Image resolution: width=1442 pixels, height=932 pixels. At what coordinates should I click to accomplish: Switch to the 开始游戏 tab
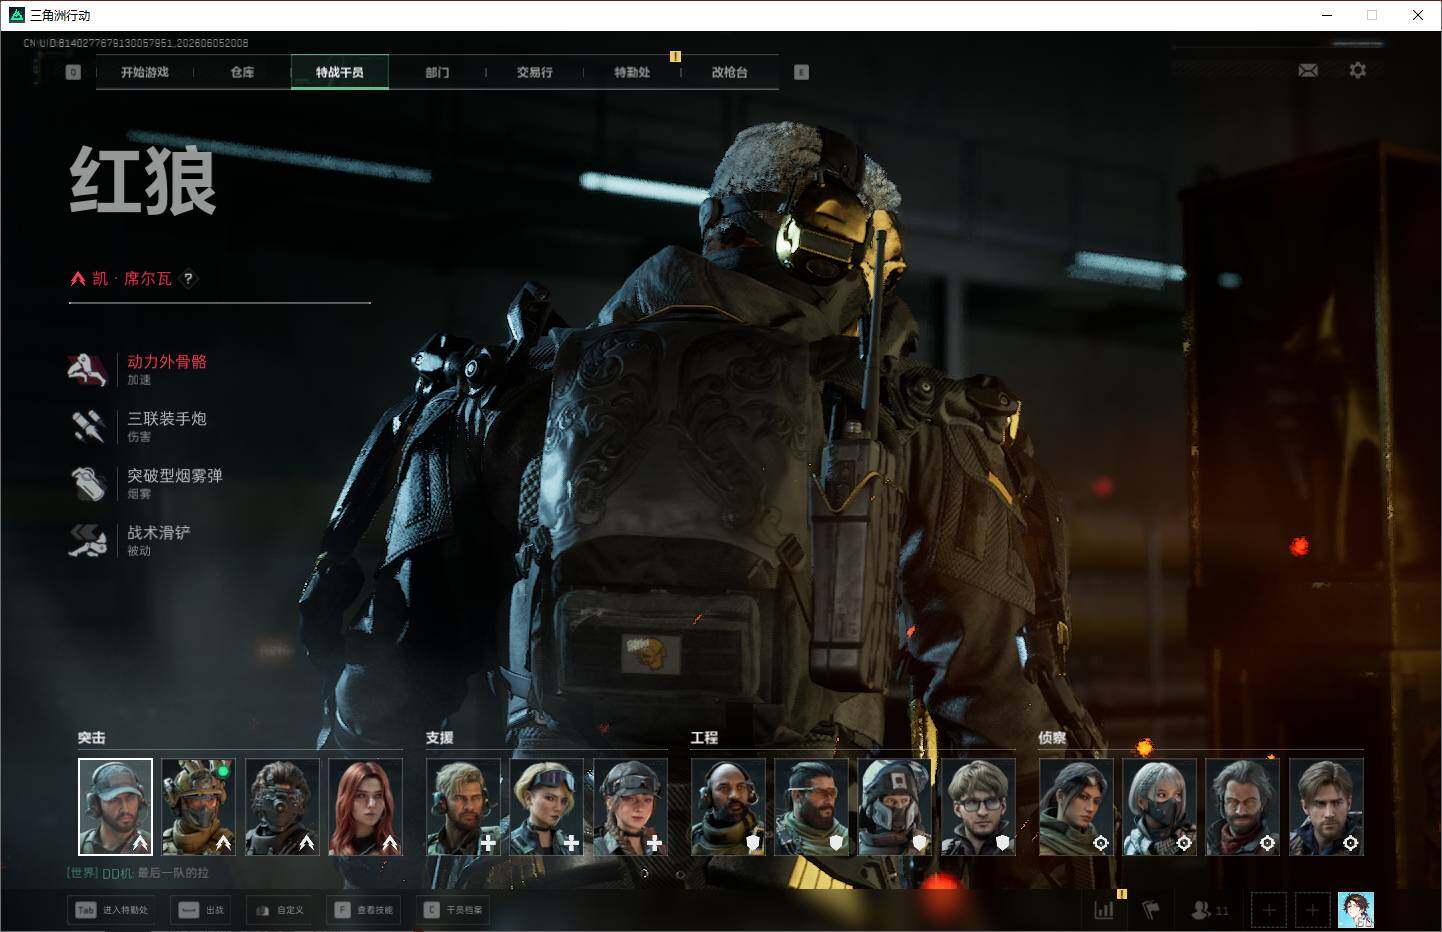coord(145,72)
